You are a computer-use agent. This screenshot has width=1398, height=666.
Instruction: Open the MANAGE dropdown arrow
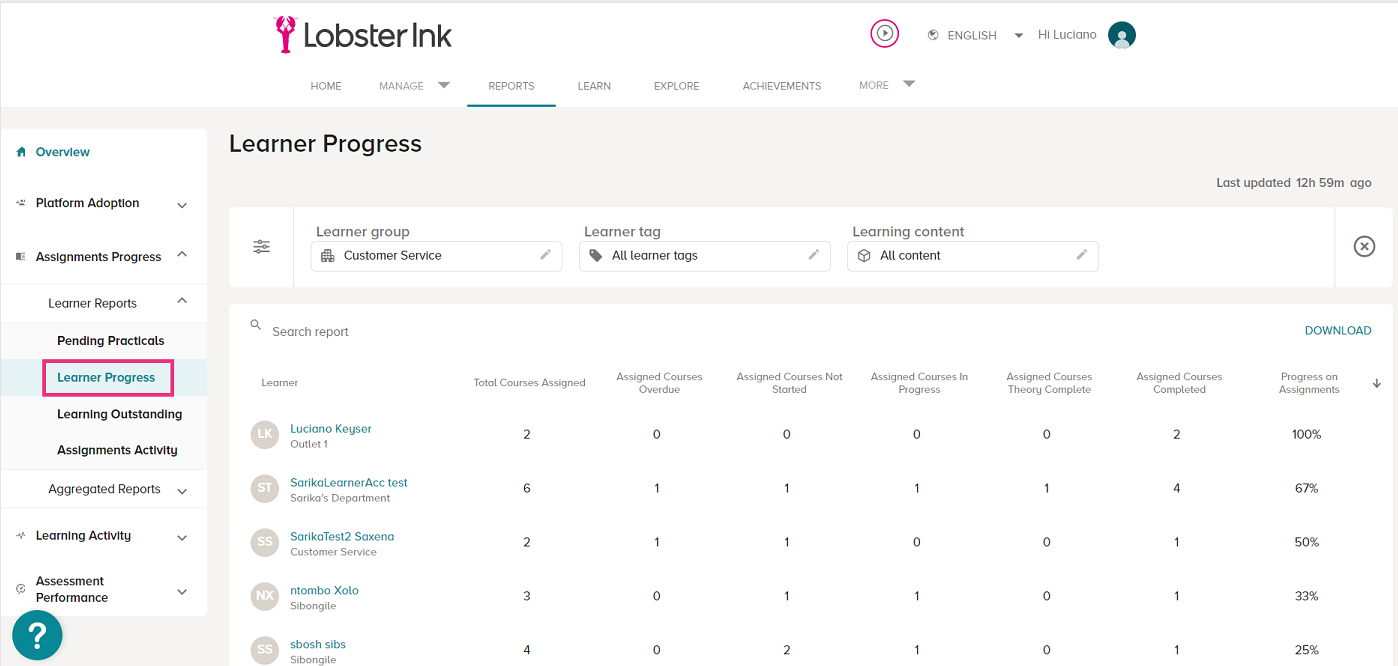click(444, 85)
